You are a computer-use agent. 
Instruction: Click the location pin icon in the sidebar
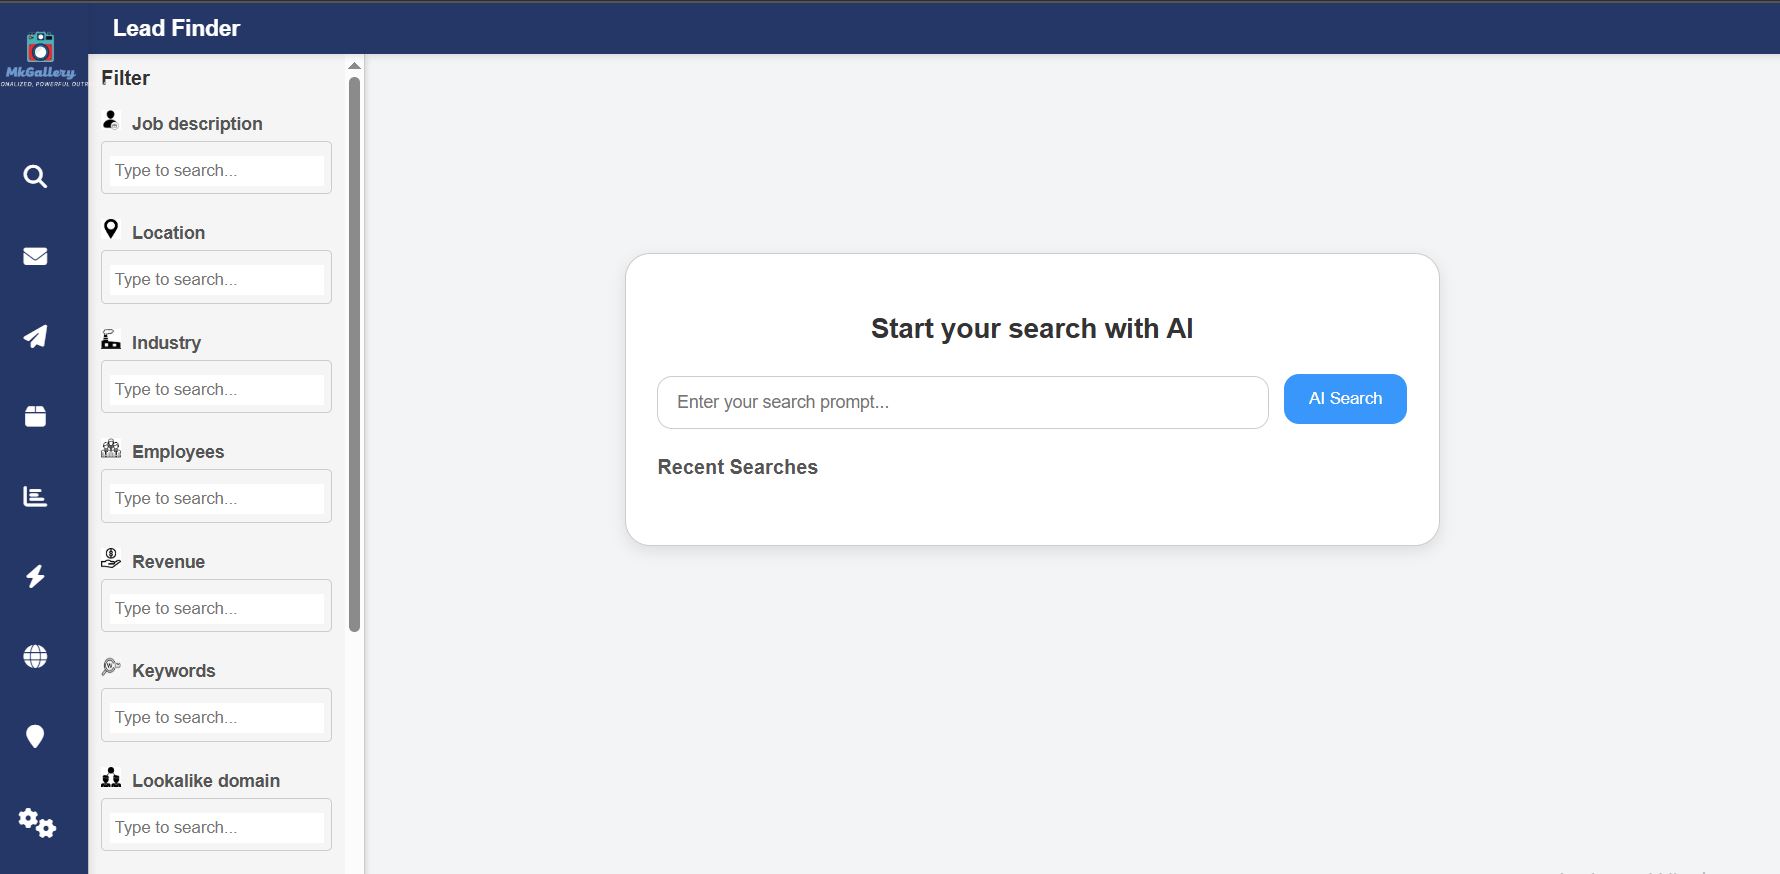(35, 736)
